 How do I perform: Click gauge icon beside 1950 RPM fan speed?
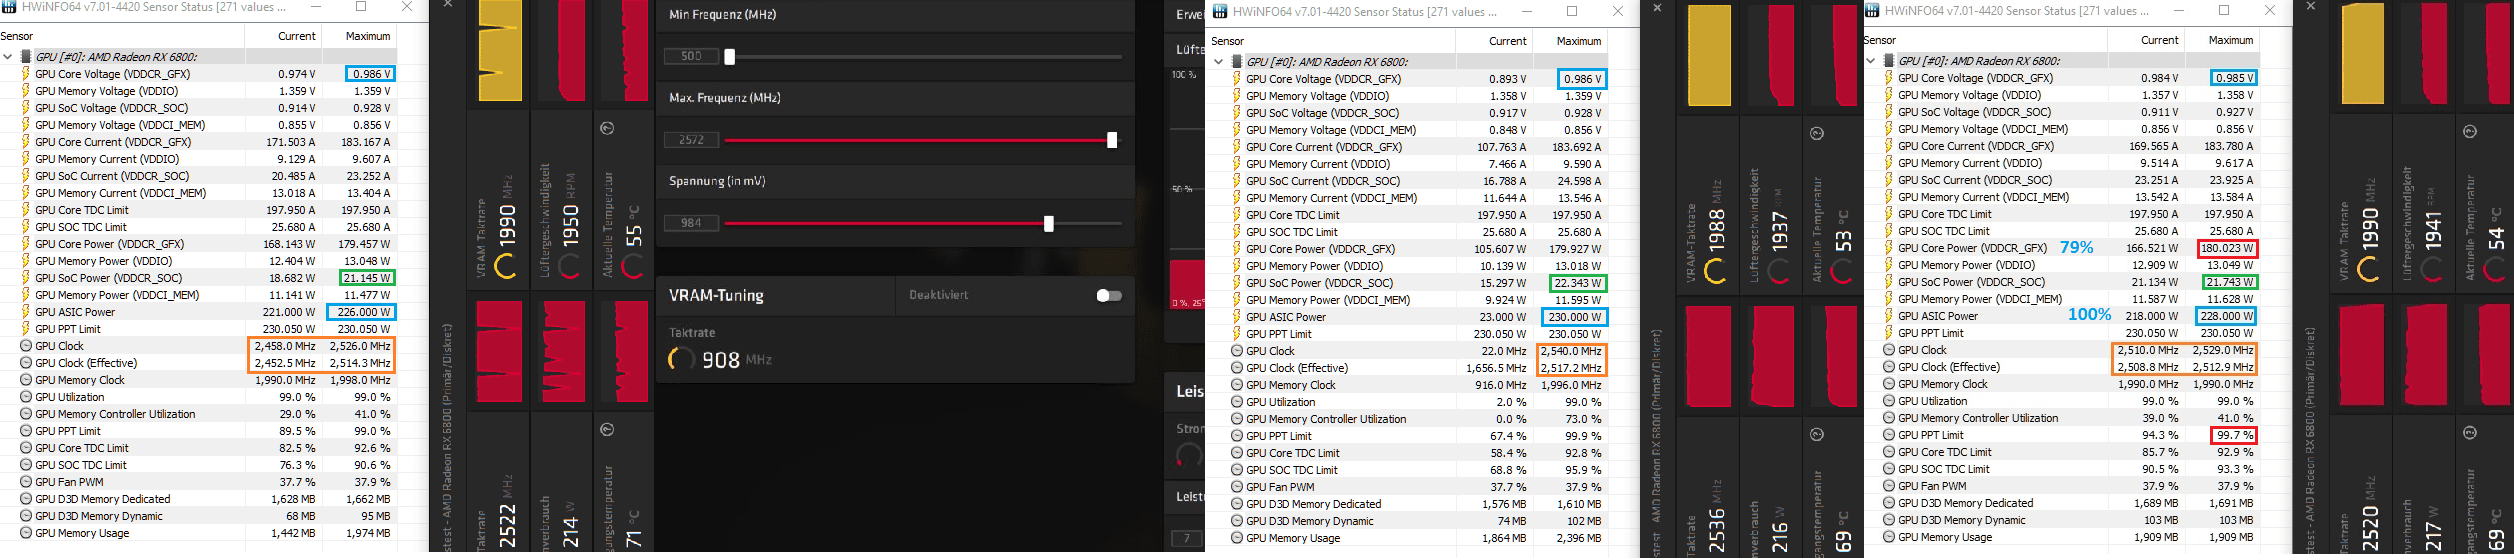point(570,266)
